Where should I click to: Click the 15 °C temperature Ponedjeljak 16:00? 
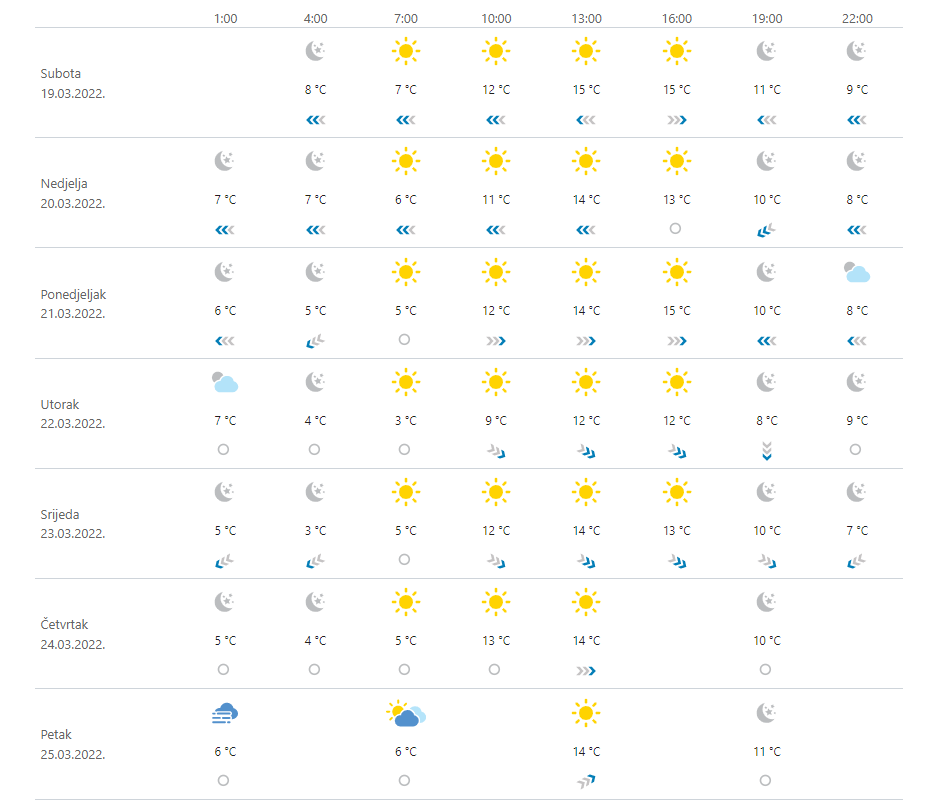point(676,311)
